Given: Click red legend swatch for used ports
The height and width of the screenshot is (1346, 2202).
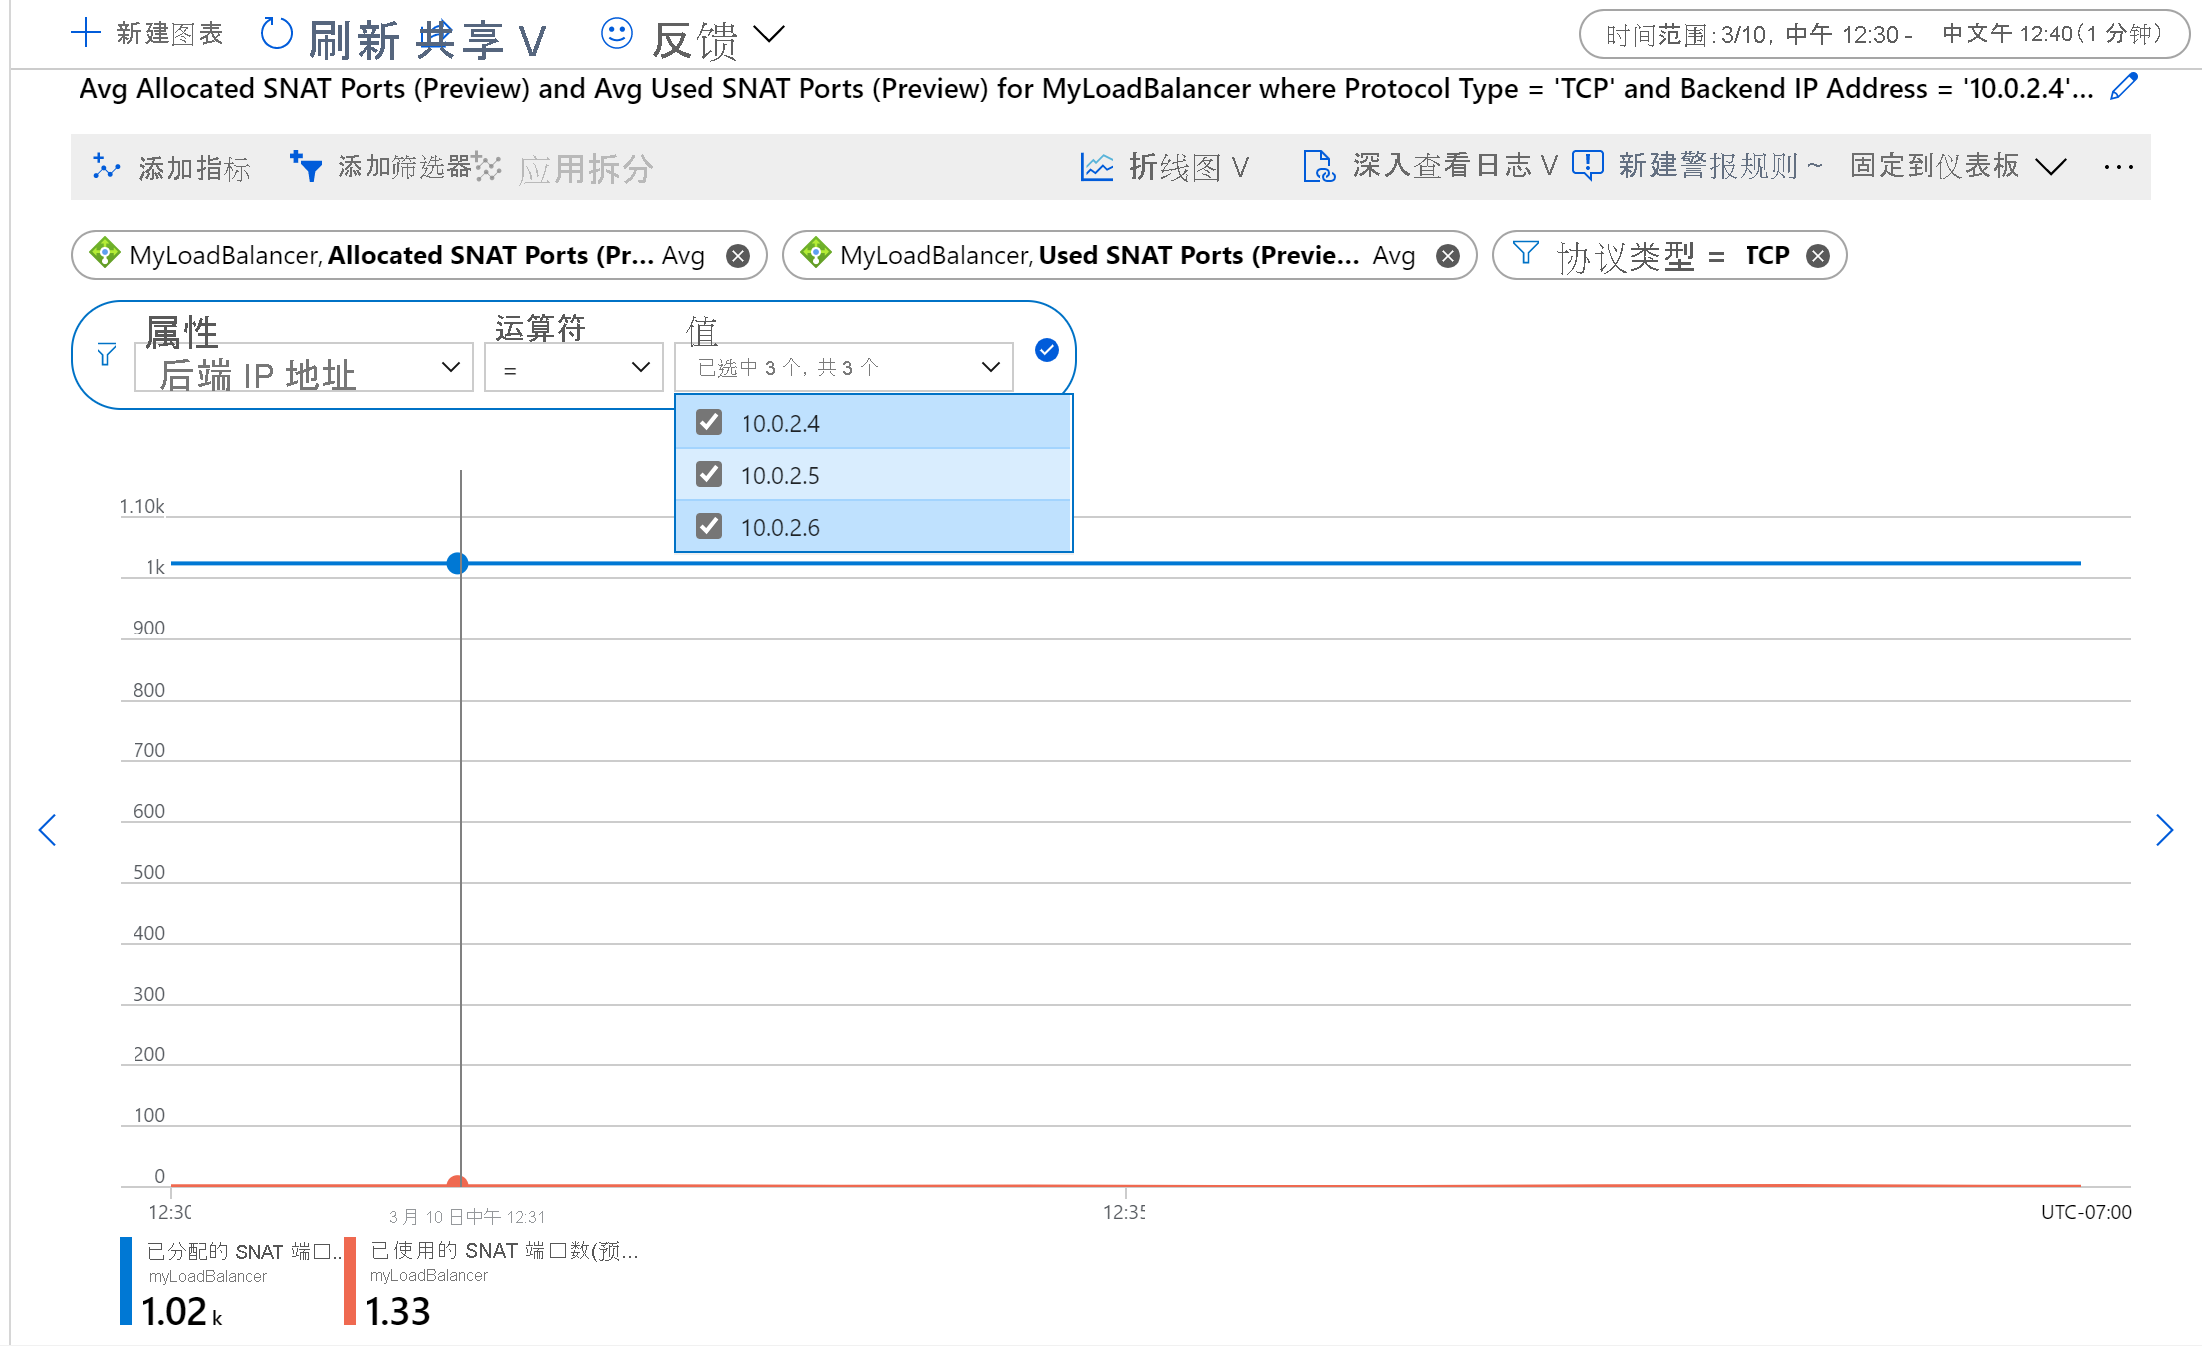Looking at the screenshot, I should [350, 1281].
